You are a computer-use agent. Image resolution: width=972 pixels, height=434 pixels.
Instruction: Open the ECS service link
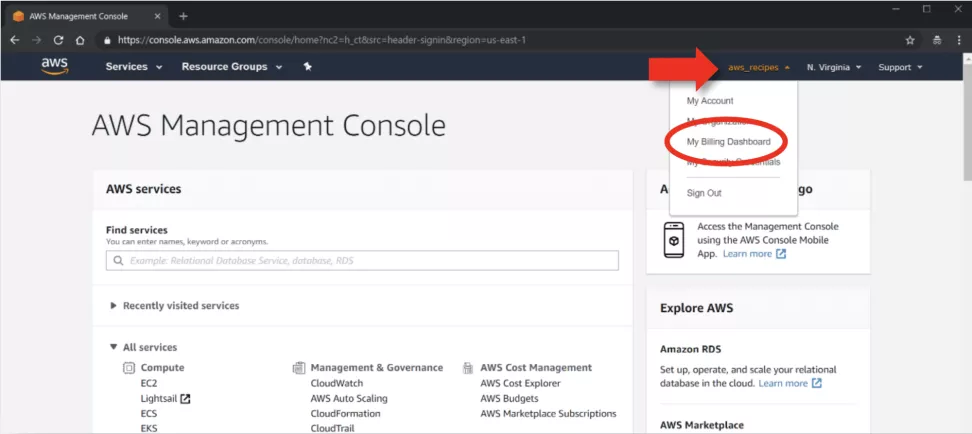(149, 414)
